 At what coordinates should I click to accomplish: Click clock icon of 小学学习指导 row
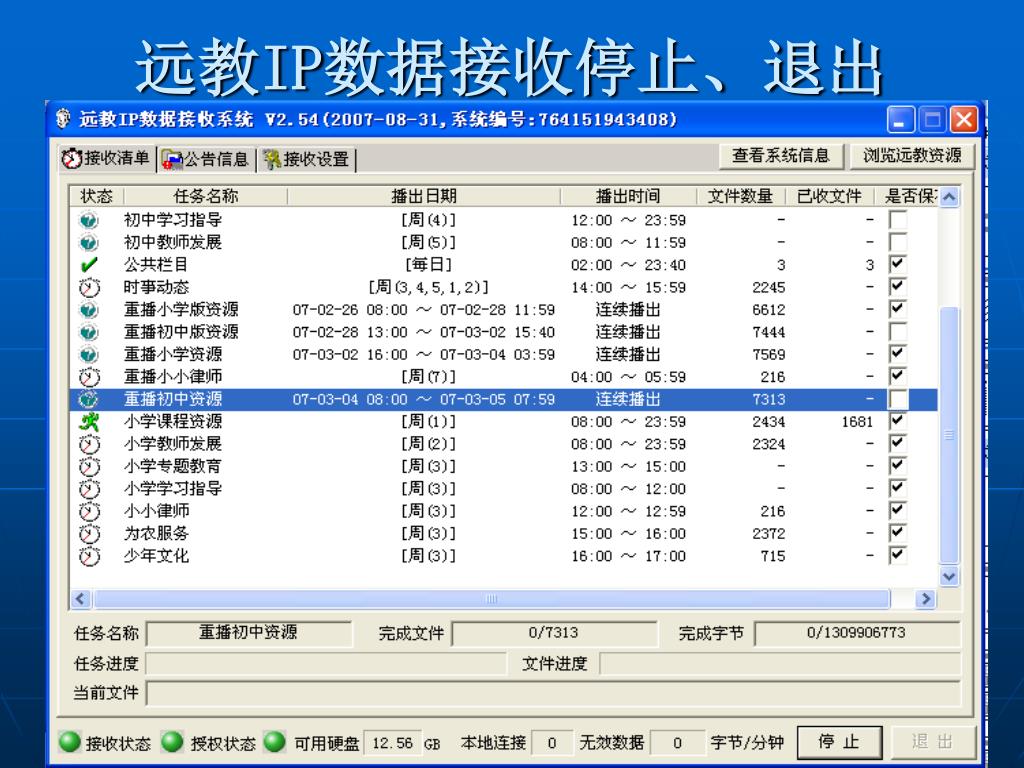click(x=89, y=488)
